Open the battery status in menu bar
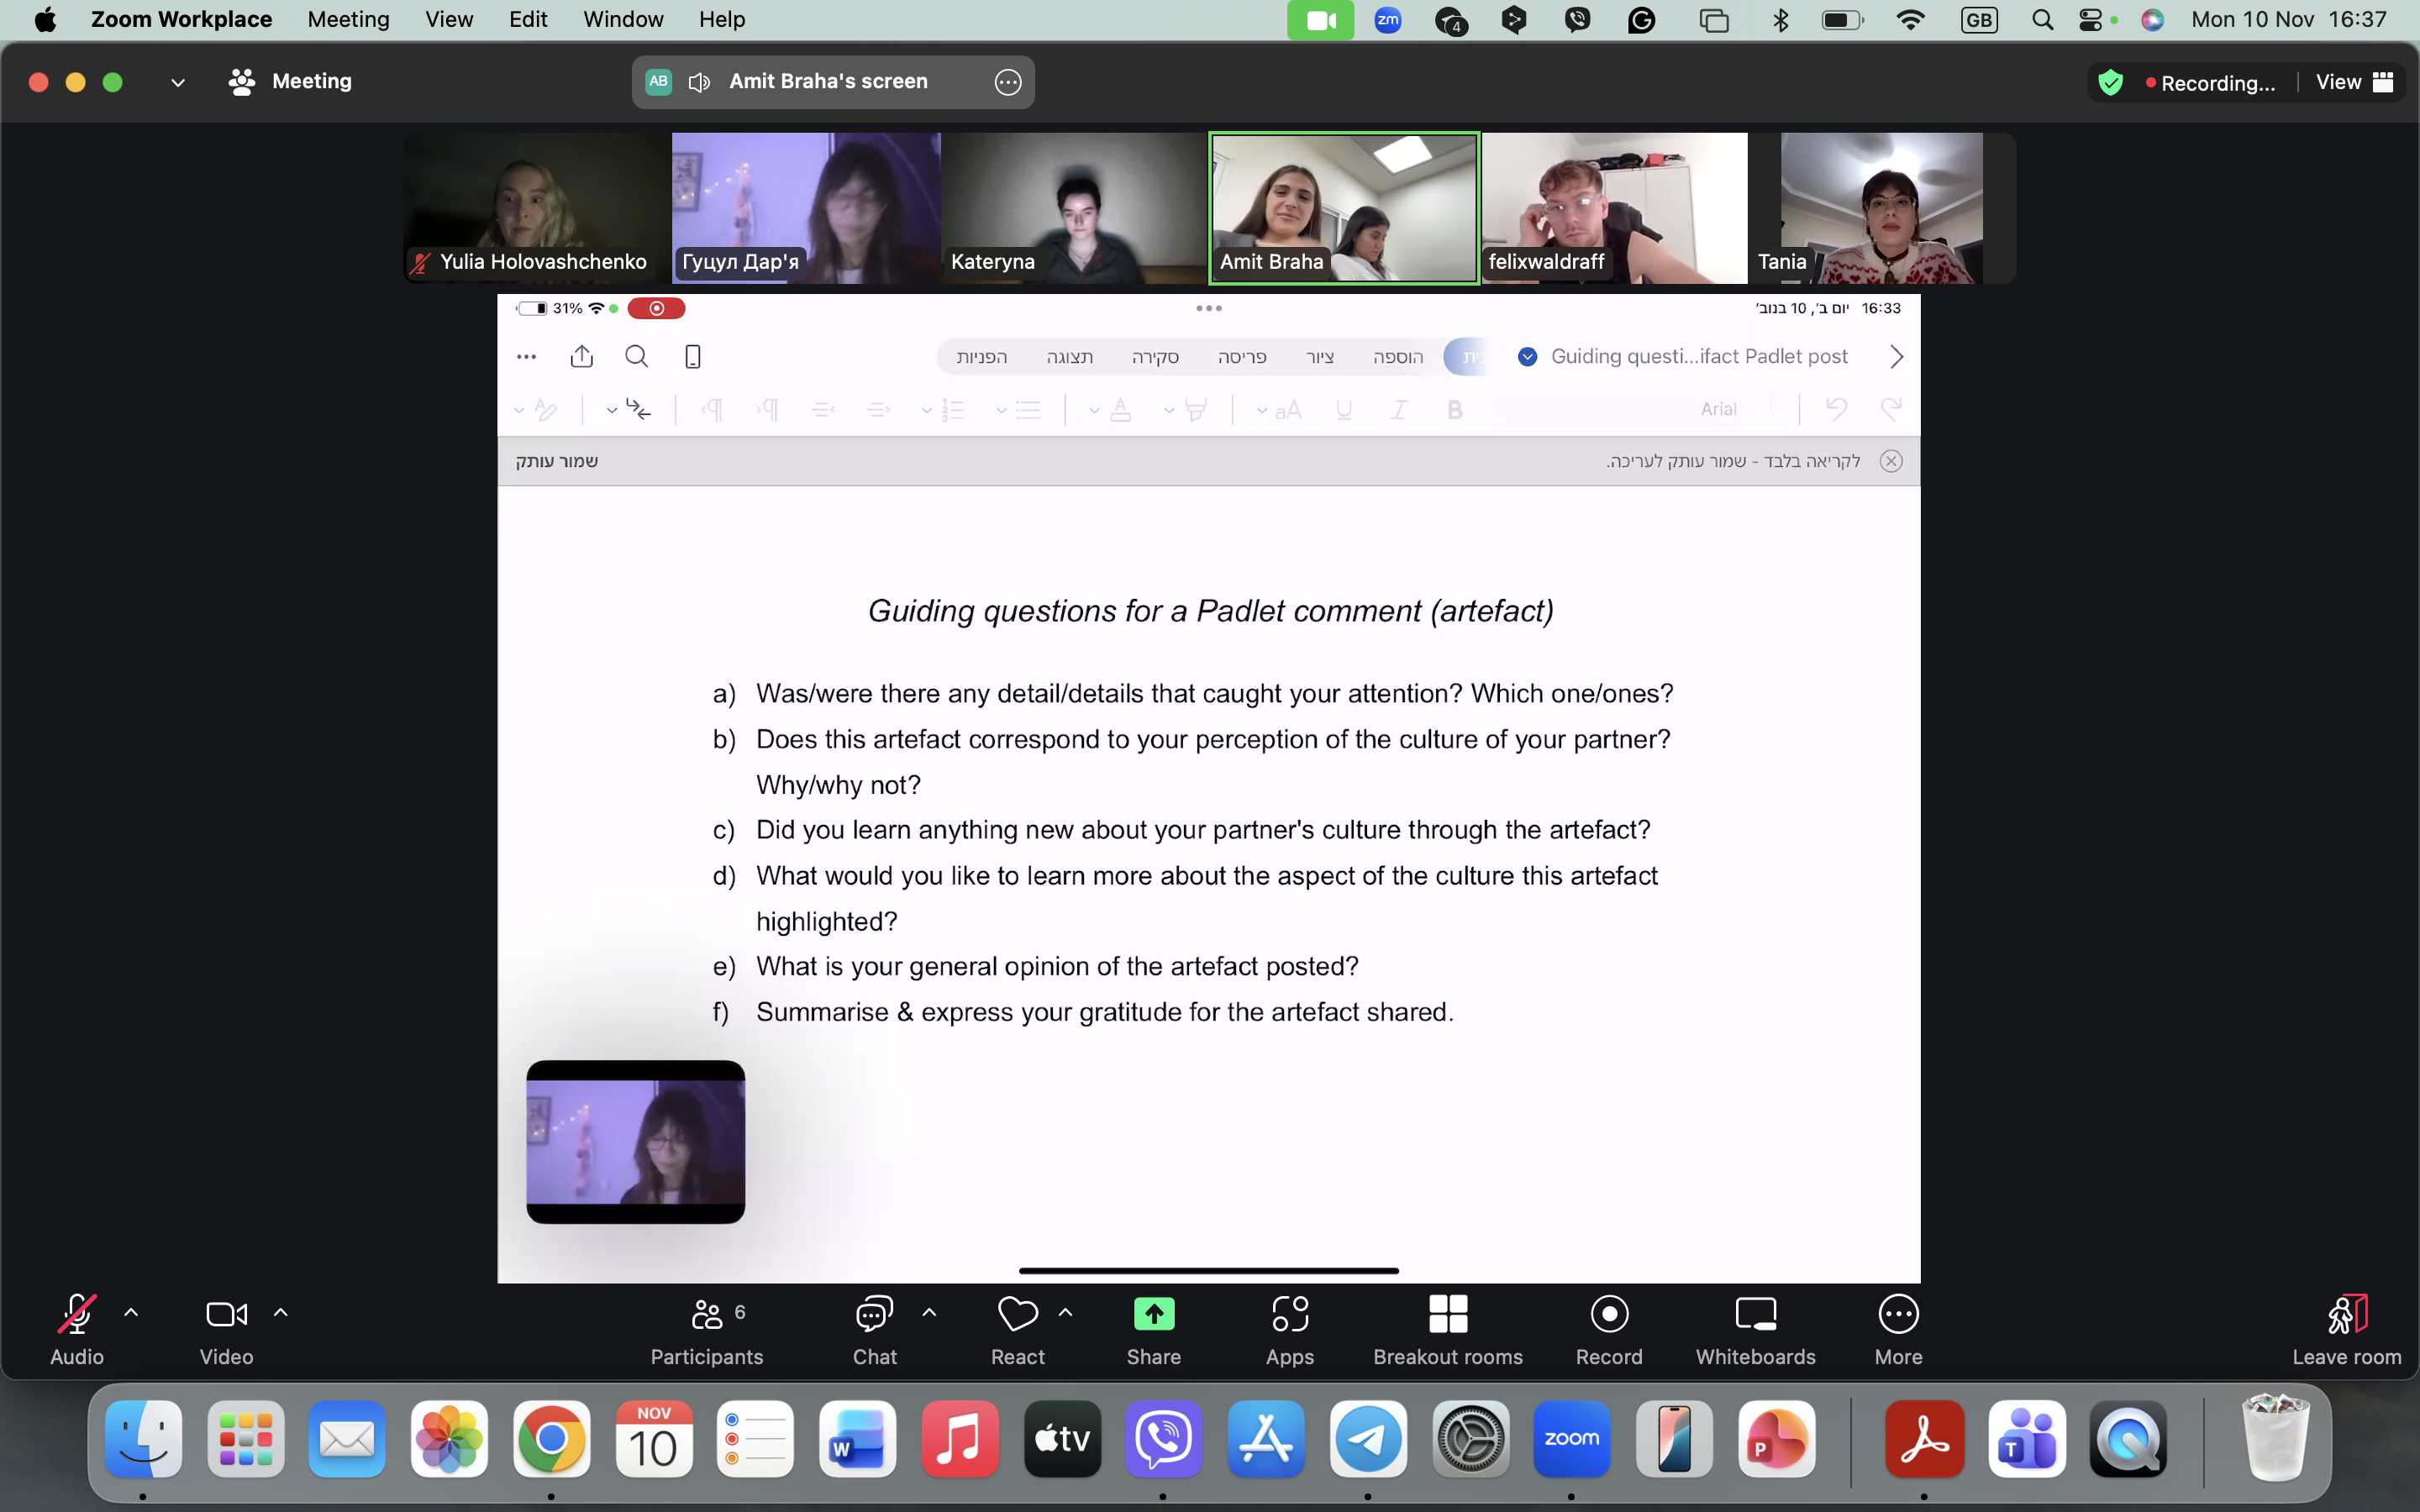Viewport: 2420px width, 1512px height. tap(1842, 20)
